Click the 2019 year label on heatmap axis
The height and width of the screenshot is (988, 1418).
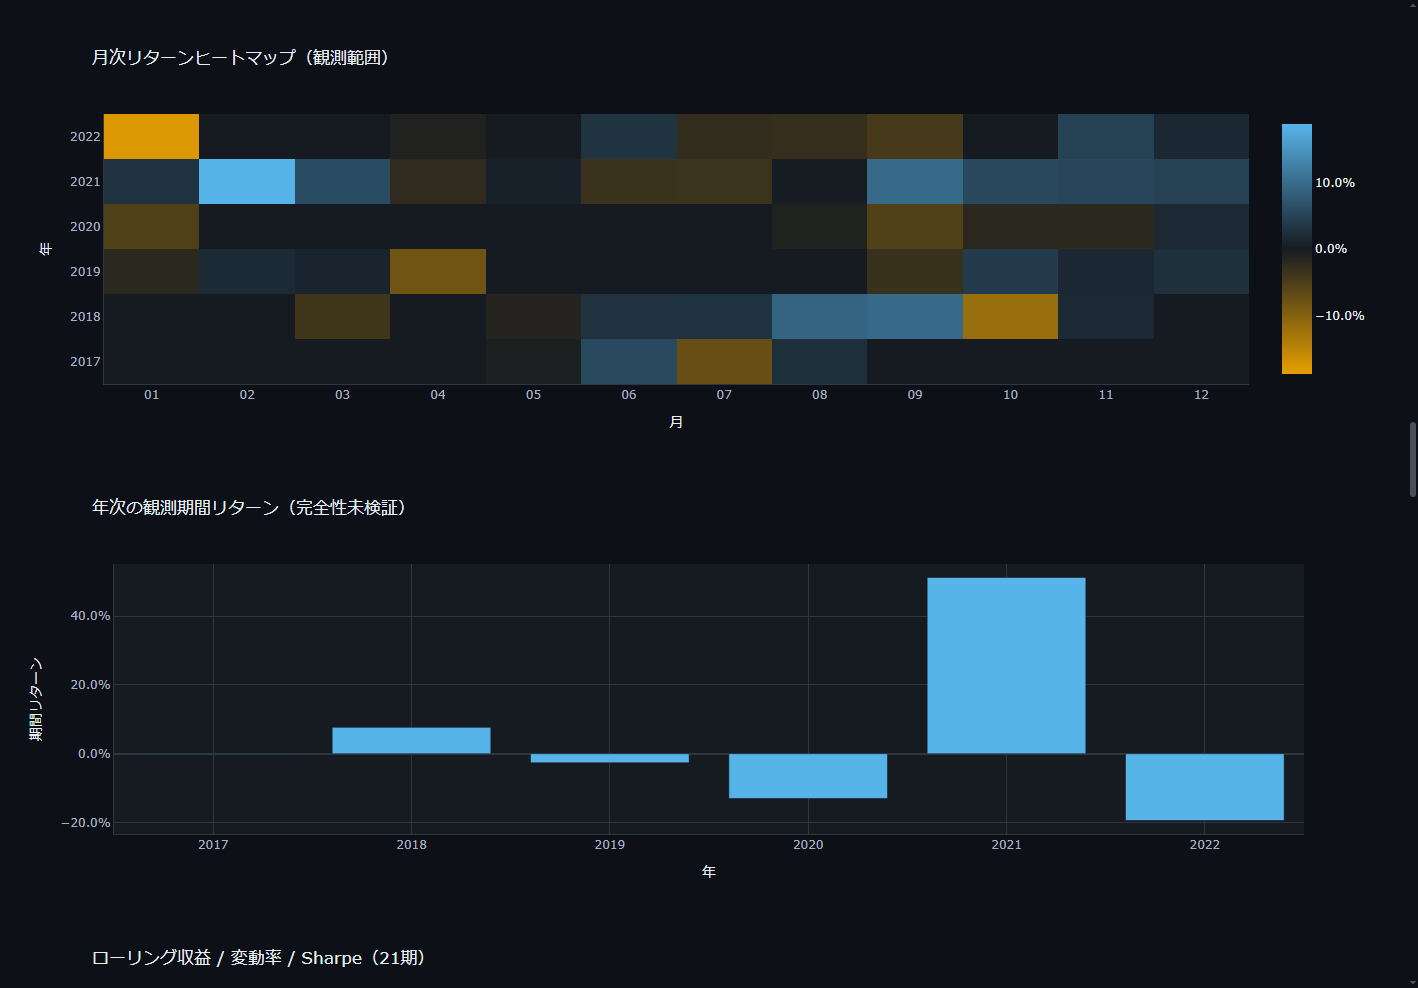tap(85, 272)
